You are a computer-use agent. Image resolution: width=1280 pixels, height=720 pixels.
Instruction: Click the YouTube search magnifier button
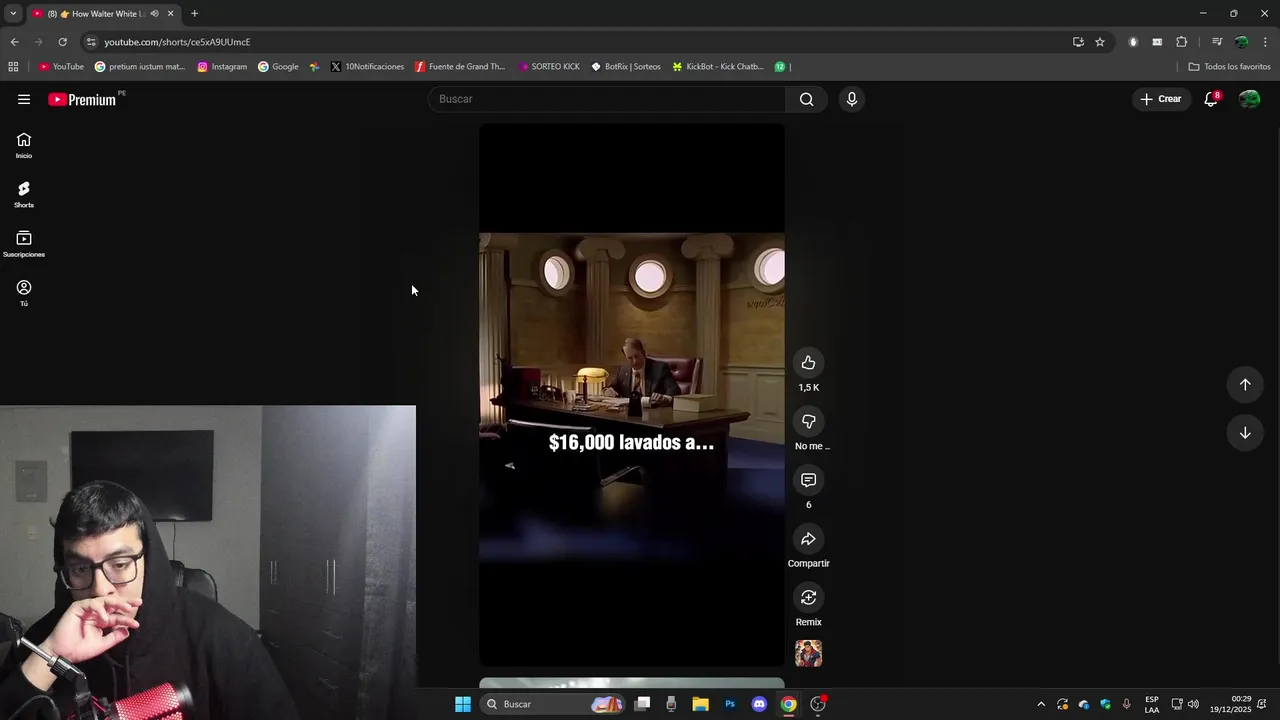pos(807,99)
